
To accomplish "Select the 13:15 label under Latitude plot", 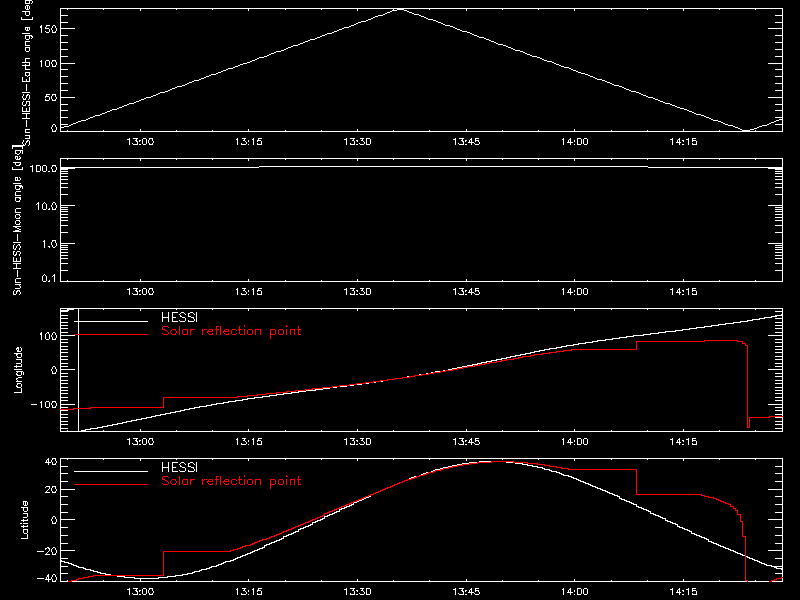I will click(x=249, y=592).
